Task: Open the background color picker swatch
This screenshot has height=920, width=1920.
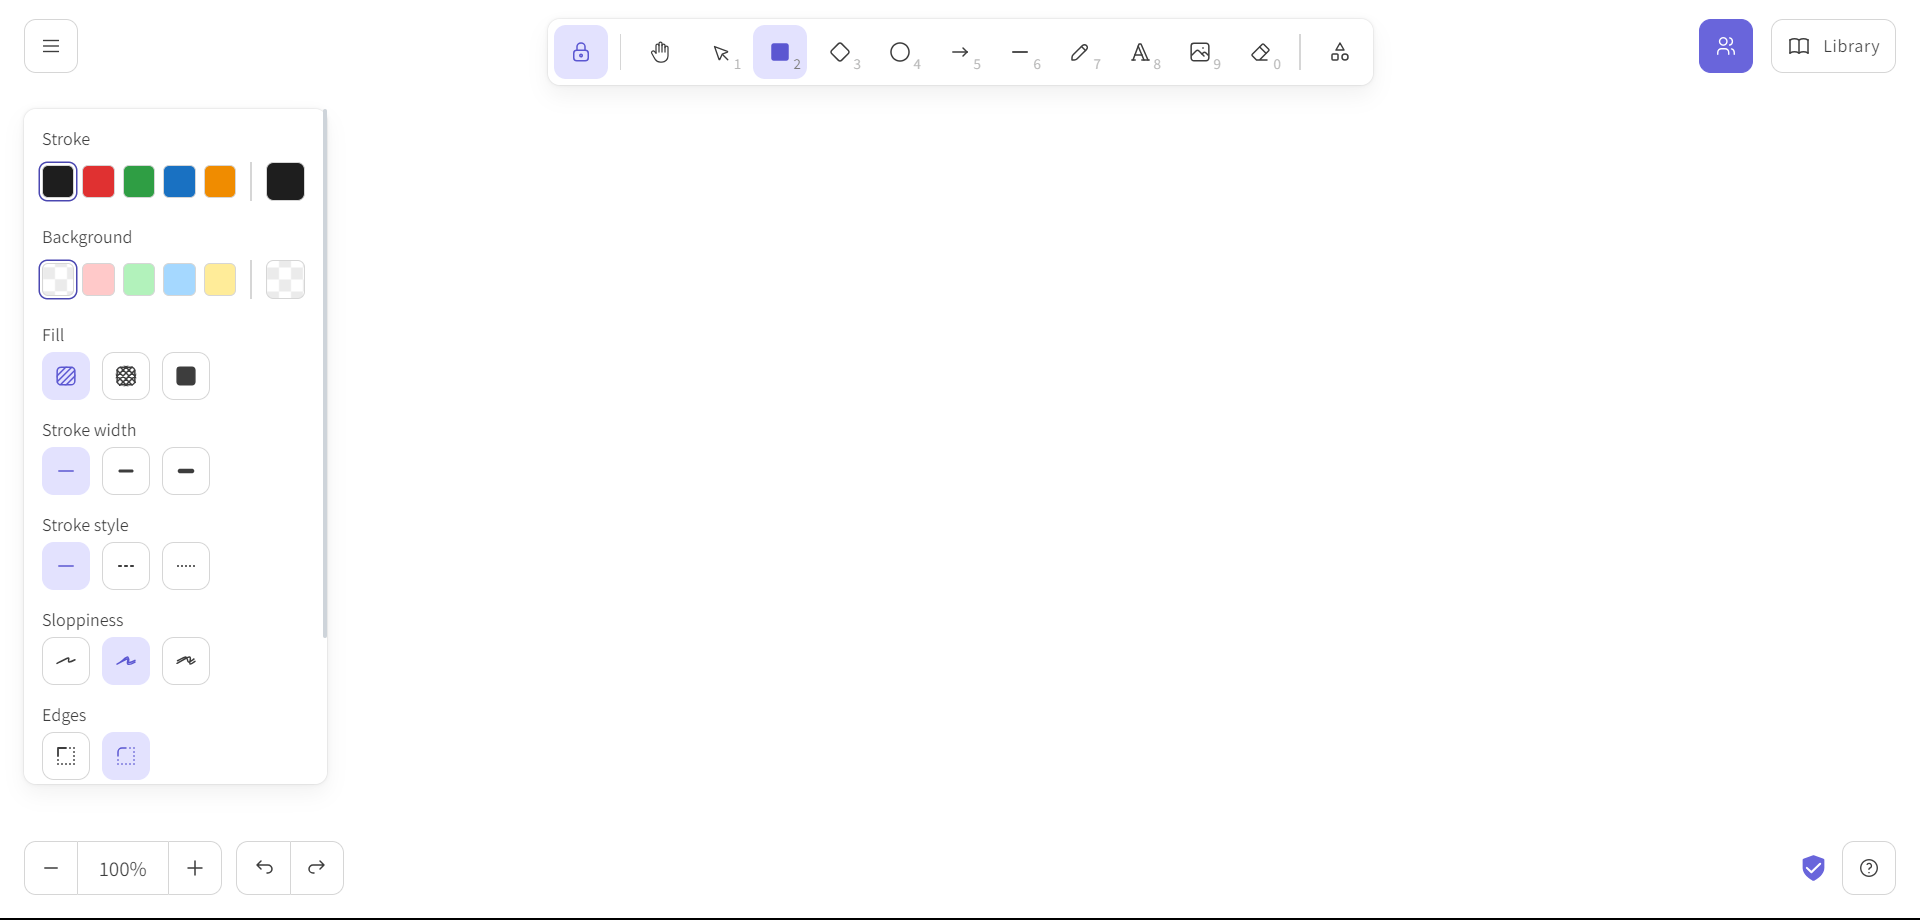Action: tap(285, 279)
